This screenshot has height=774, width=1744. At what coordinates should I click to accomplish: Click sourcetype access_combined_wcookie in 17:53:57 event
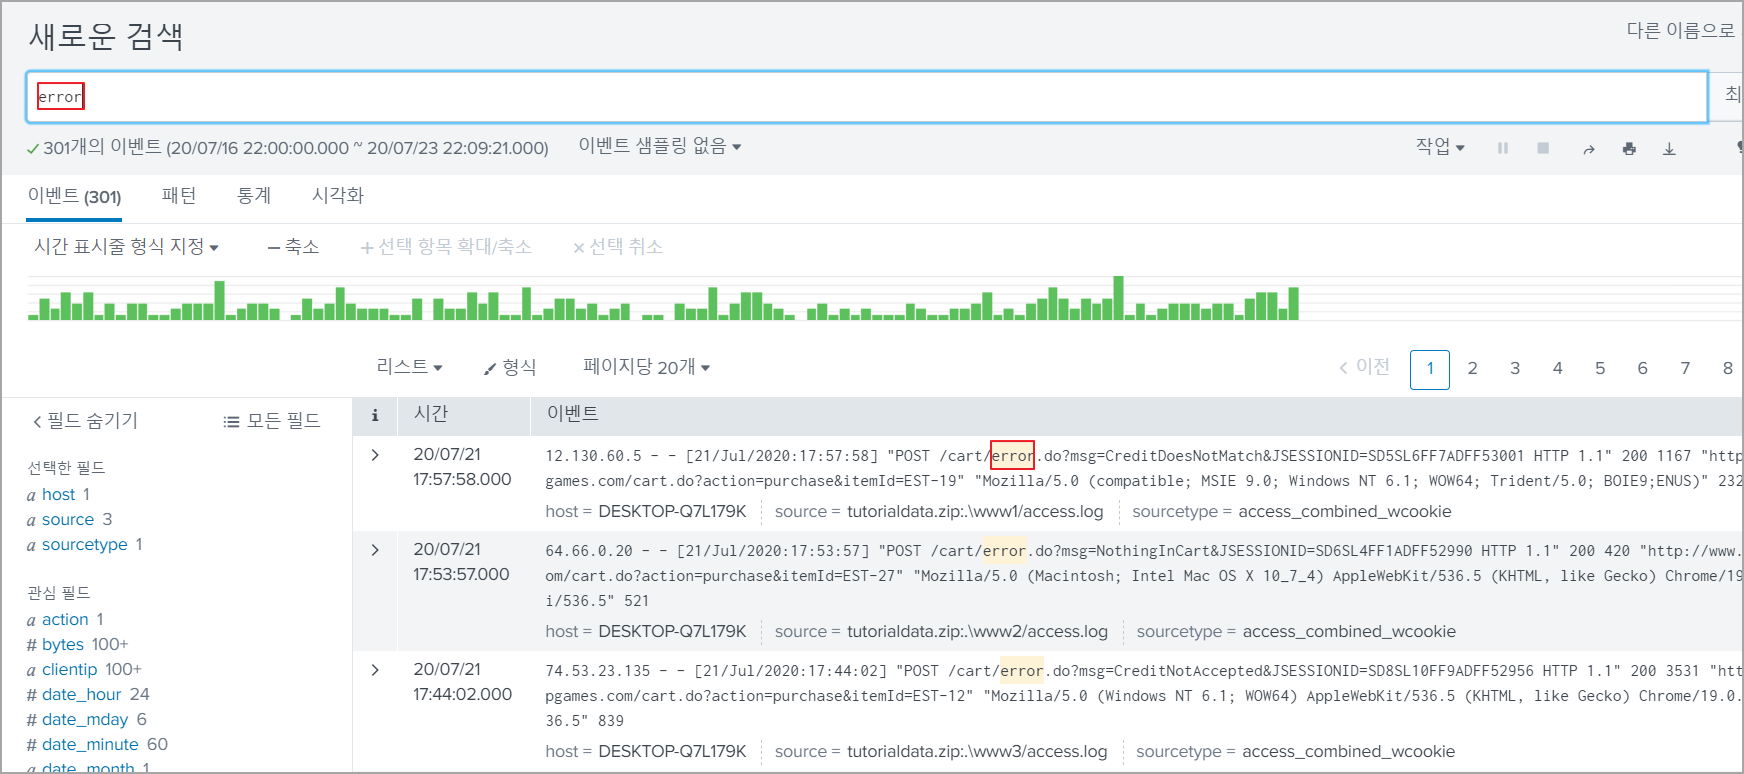coord(1349,632)
